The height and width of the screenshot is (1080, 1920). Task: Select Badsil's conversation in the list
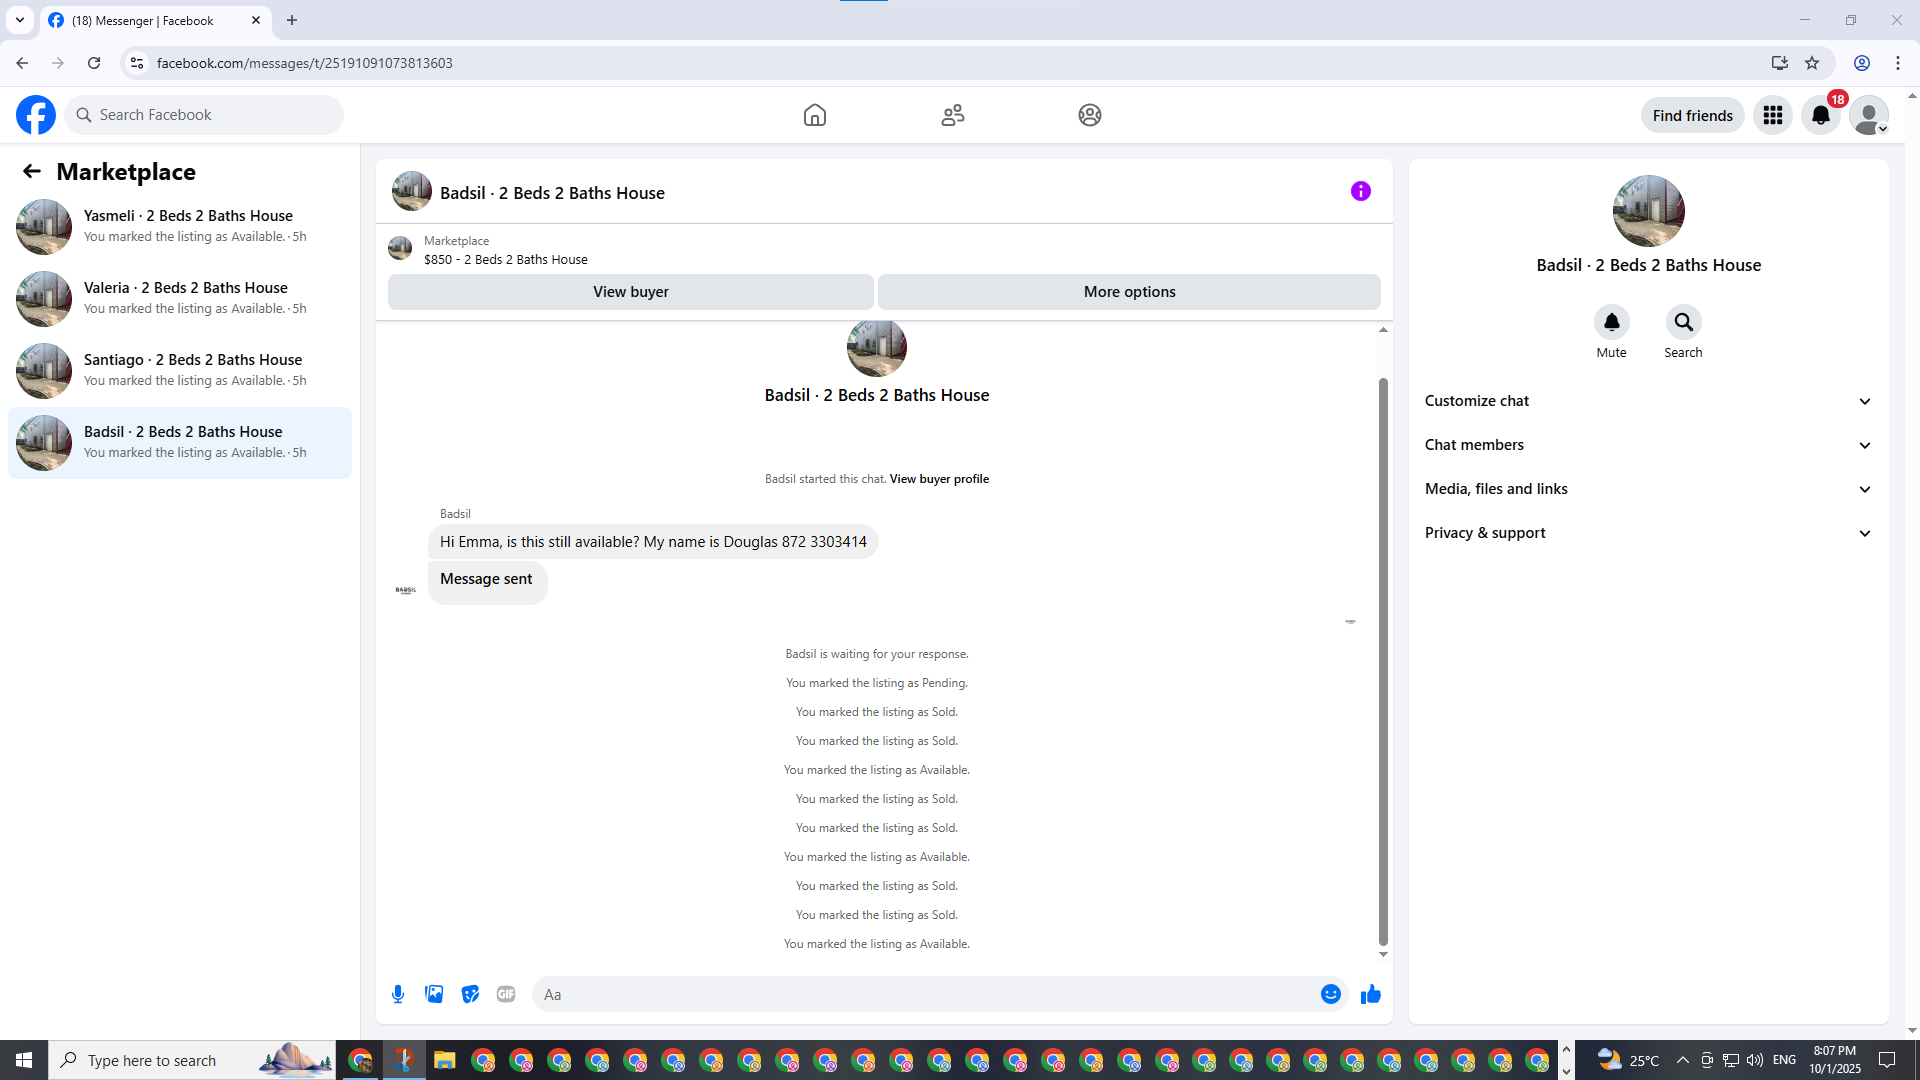180,442
